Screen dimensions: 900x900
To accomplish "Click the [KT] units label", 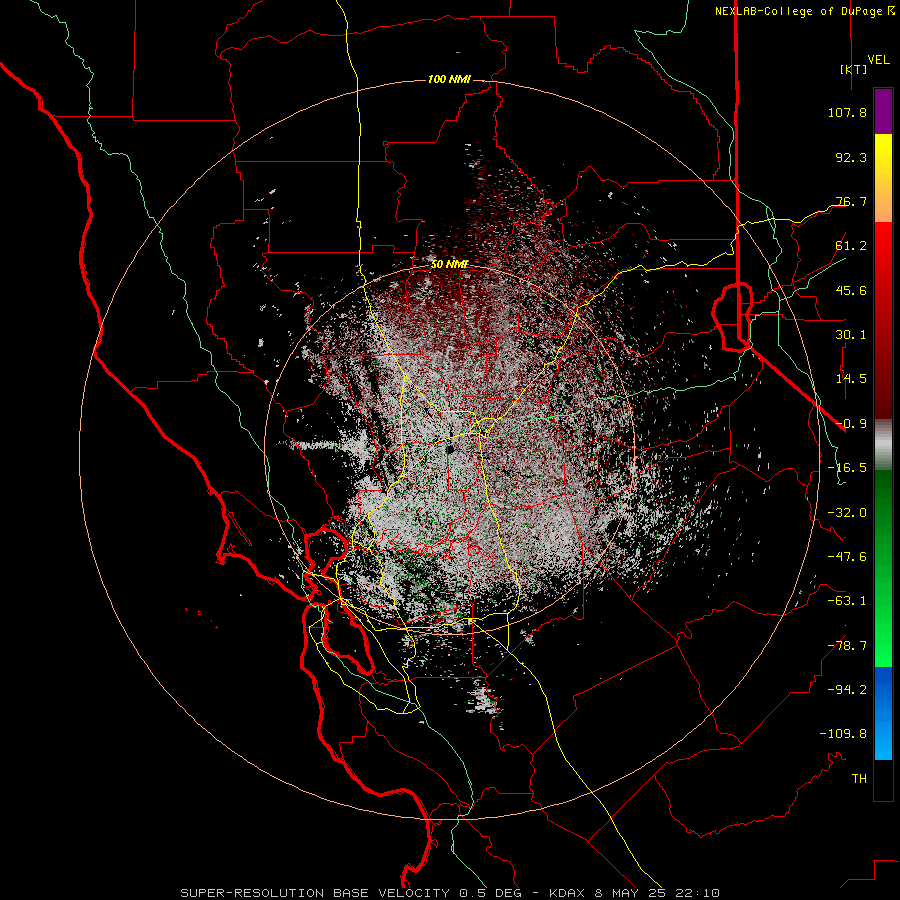I will tap(853, 69).
